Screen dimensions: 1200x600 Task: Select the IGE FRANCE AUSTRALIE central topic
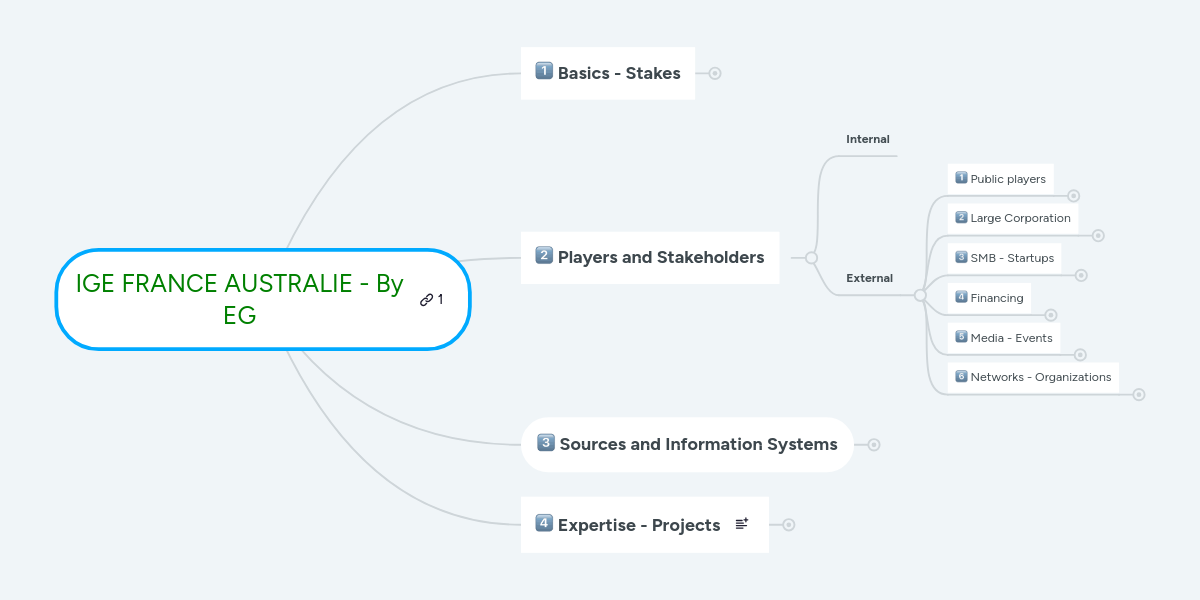pyautogui.click(x=240, y=299)
